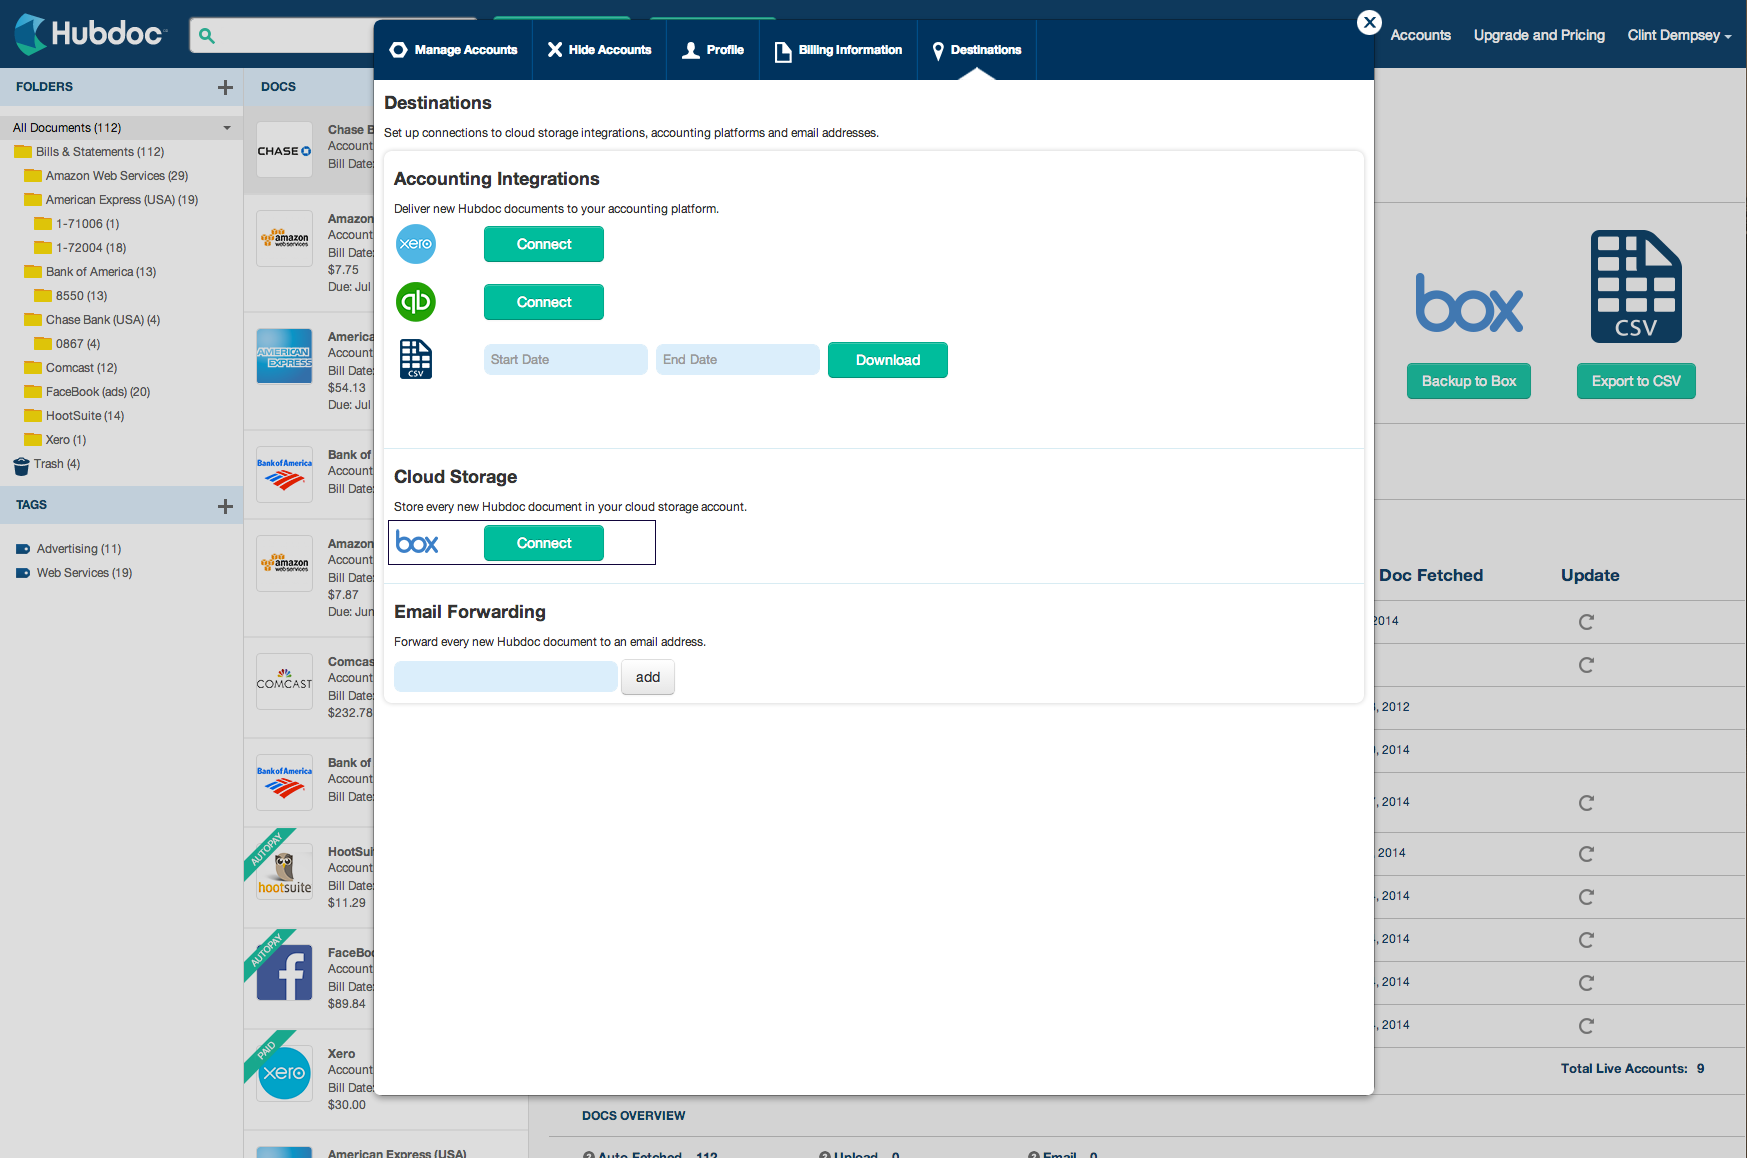This screenshot has height=1158, width=1747.
Task: Download the CSV export
Action: click(x=888, y=360)
